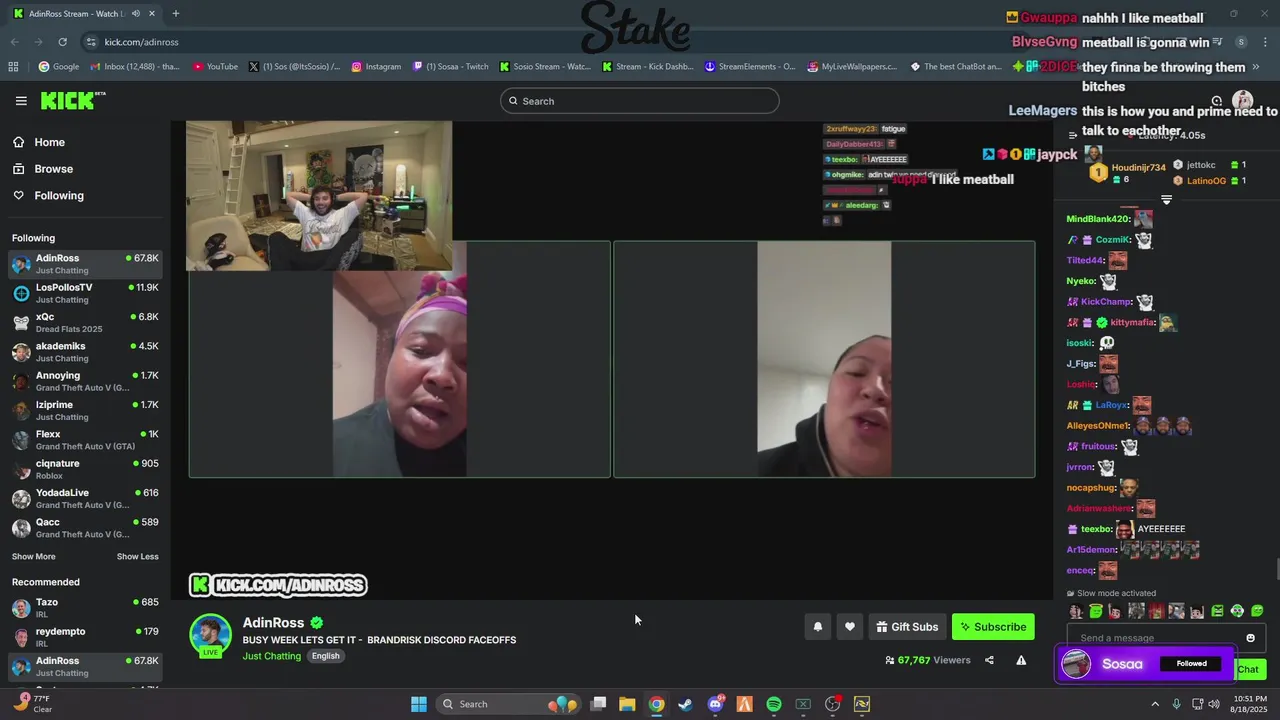Open MyLiveWallpapers bookmark
Image resolution: width=1280 pixels, height=720 pixels.
pos(852,67)
